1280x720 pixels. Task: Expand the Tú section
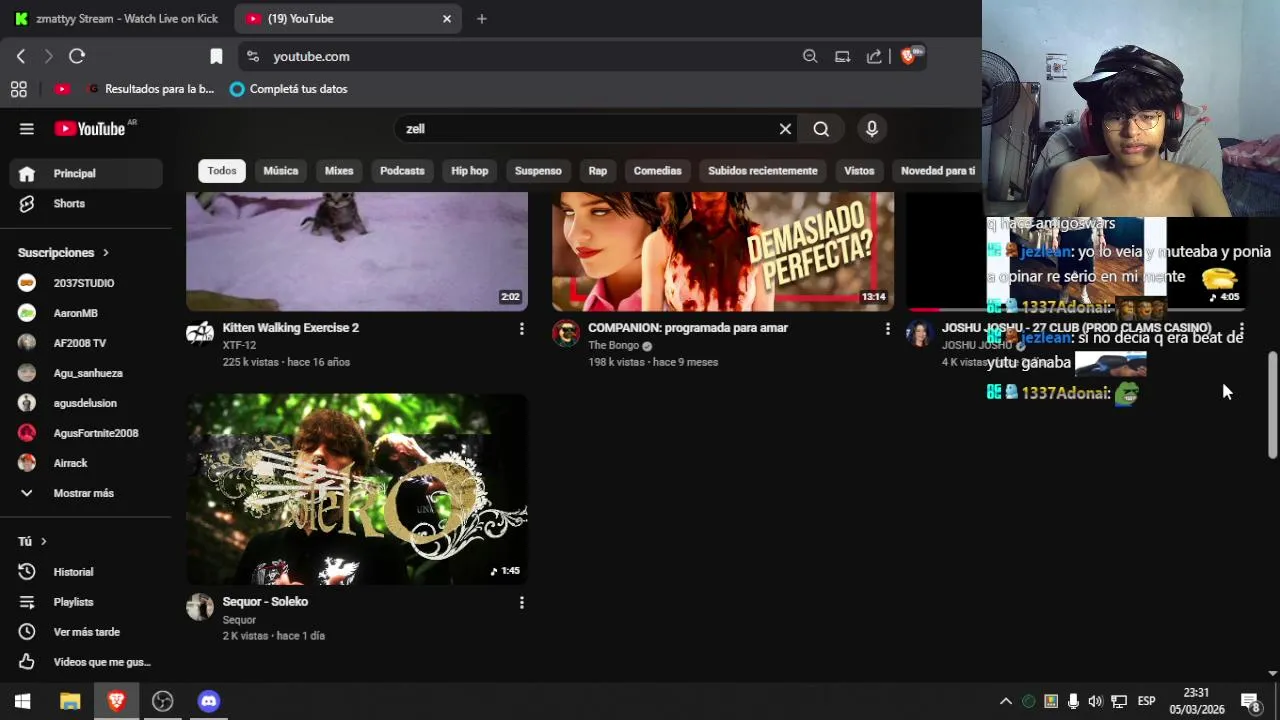33,541
